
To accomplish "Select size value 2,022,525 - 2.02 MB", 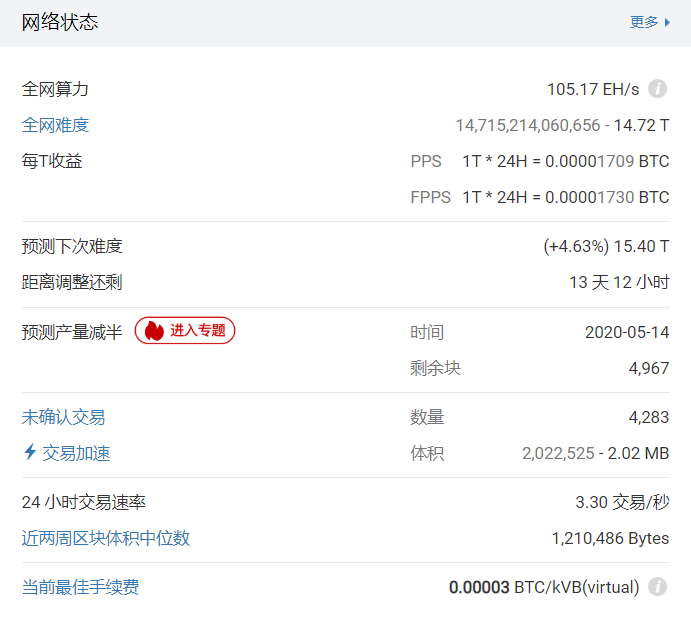I will point(596,453).
